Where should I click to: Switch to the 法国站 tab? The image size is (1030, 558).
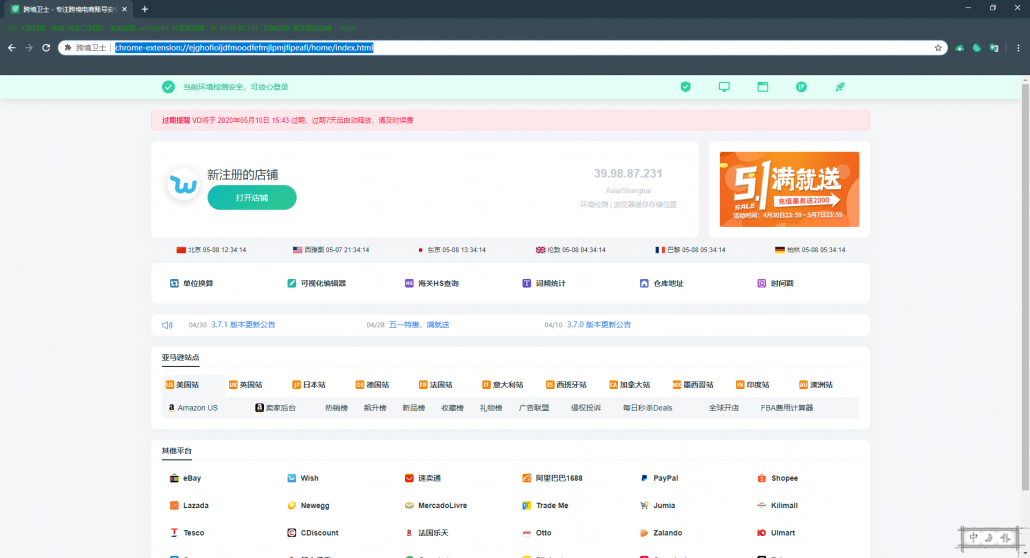tap(436, 384)
